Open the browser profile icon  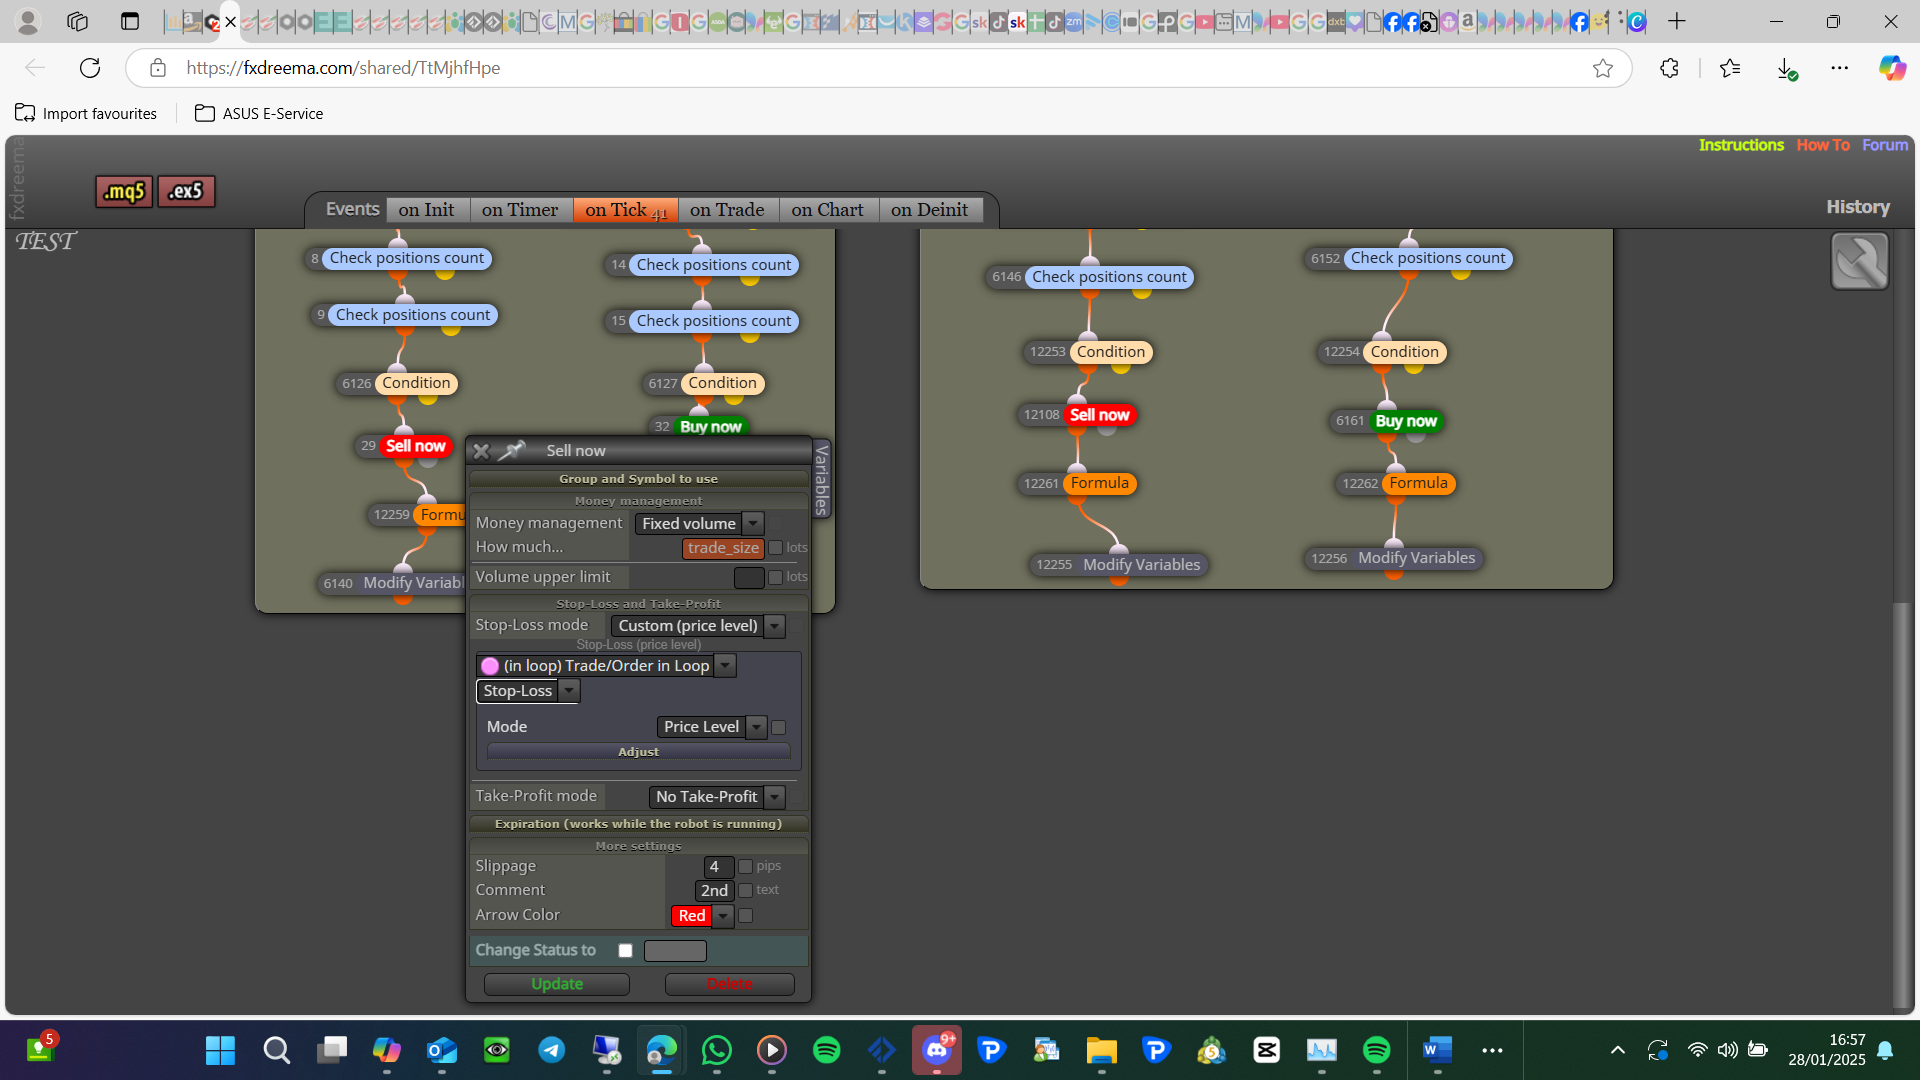pos(28,21)
